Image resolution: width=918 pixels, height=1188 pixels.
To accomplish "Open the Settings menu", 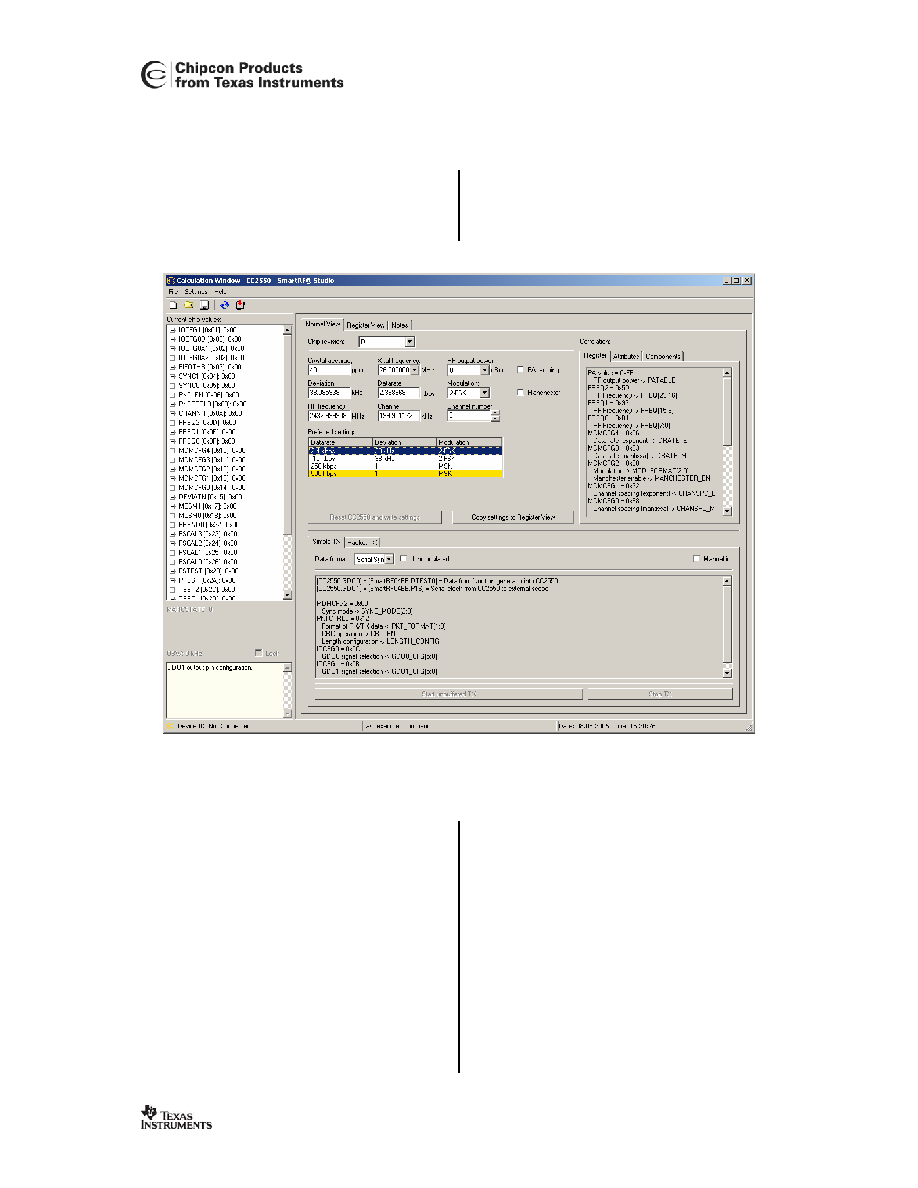I will point(195,292).
